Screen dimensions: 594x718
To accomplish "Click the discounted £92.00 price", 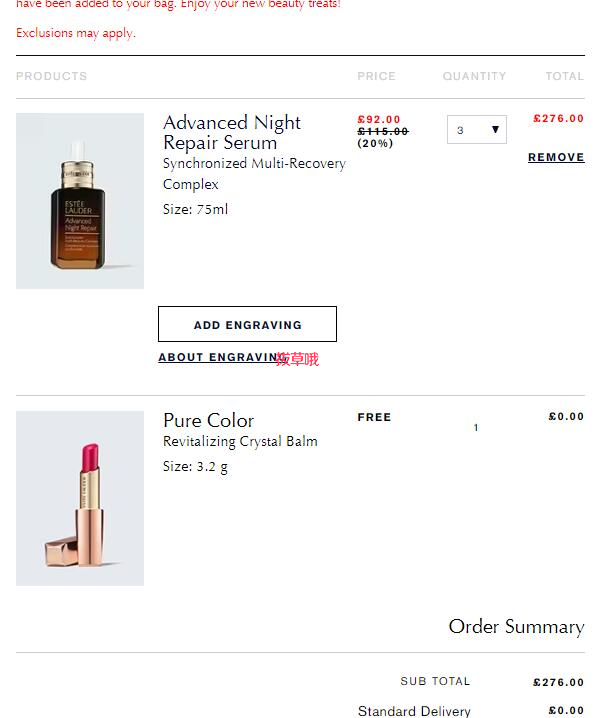I will pos(379,120).
